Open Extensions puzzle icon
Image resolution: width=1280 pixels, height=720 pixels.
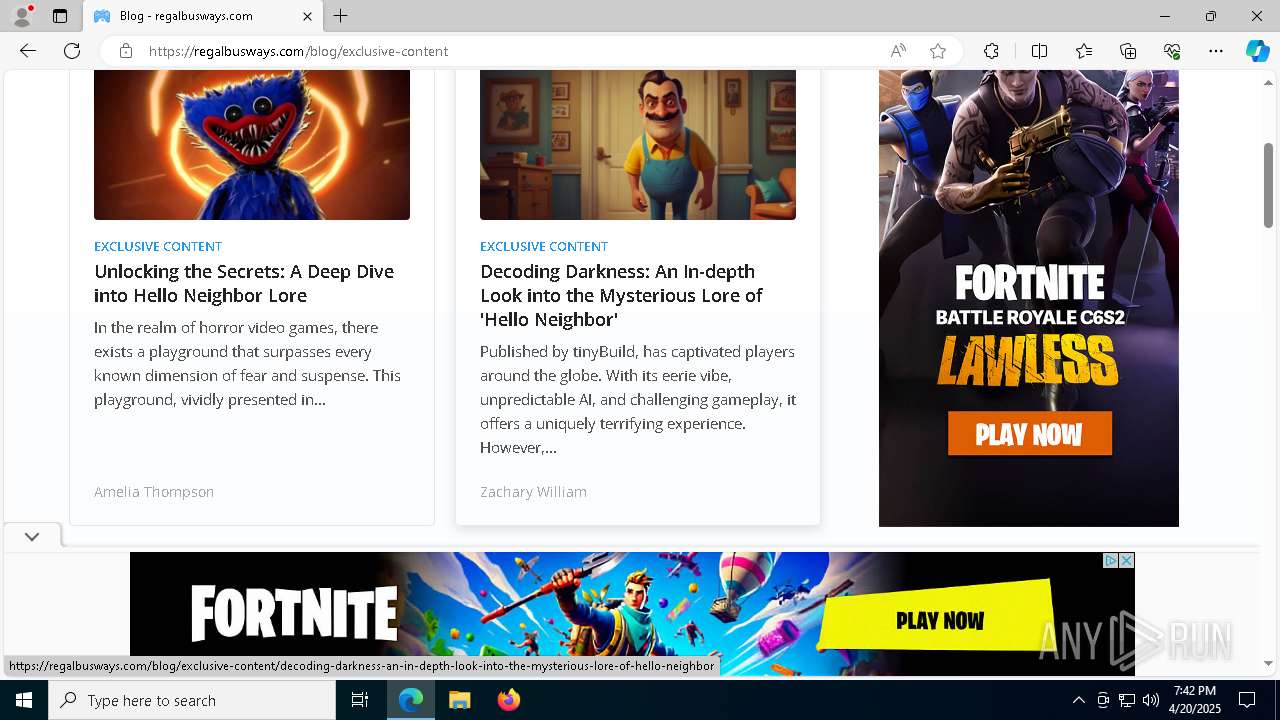point(991,51)
